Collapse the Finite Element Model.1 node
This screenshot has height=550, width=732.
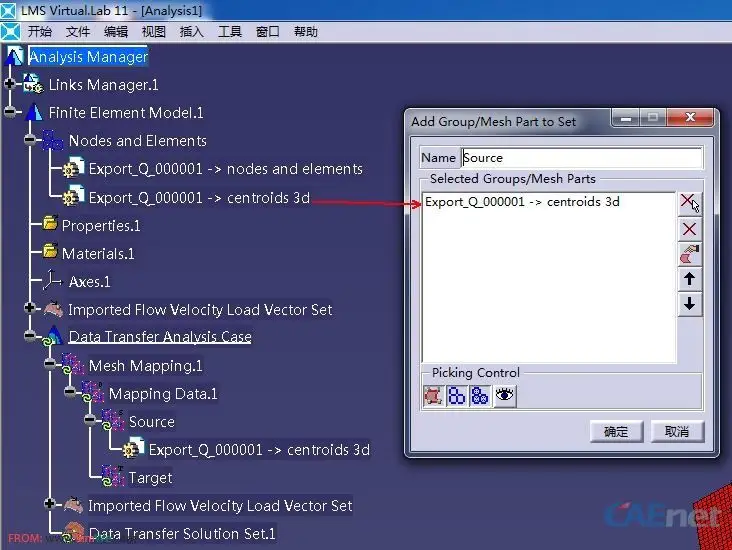pos(9,112)
